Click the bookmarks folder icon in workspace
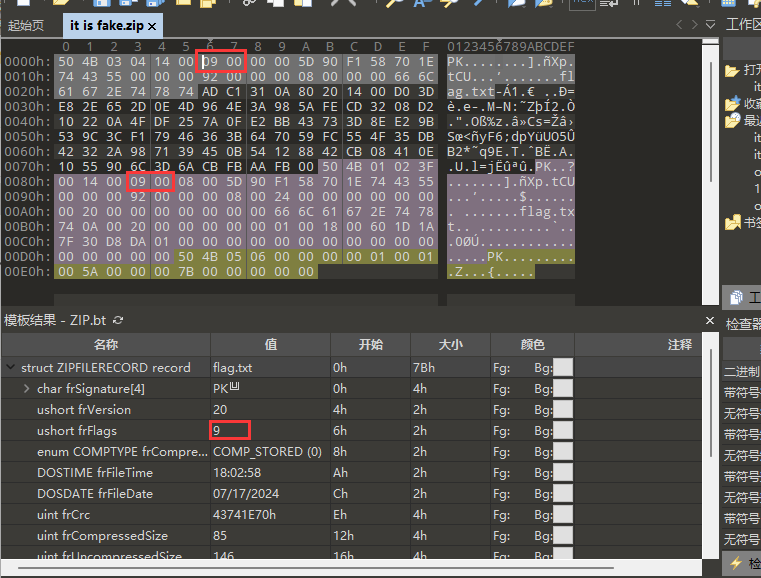The image size is (761, 578). [x=732, y=222]
